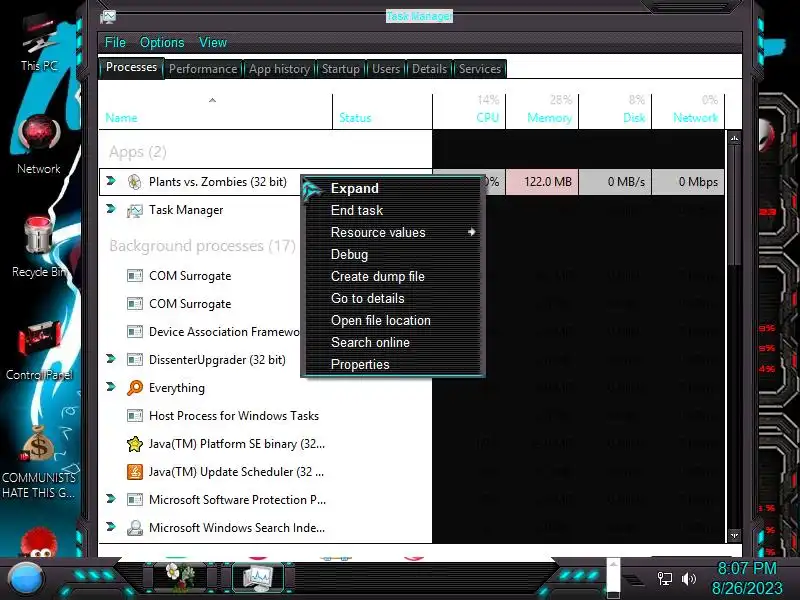This screenshot has width=800, height=600.
Task: Open the volume speaker tray icon
Action: 688,579
